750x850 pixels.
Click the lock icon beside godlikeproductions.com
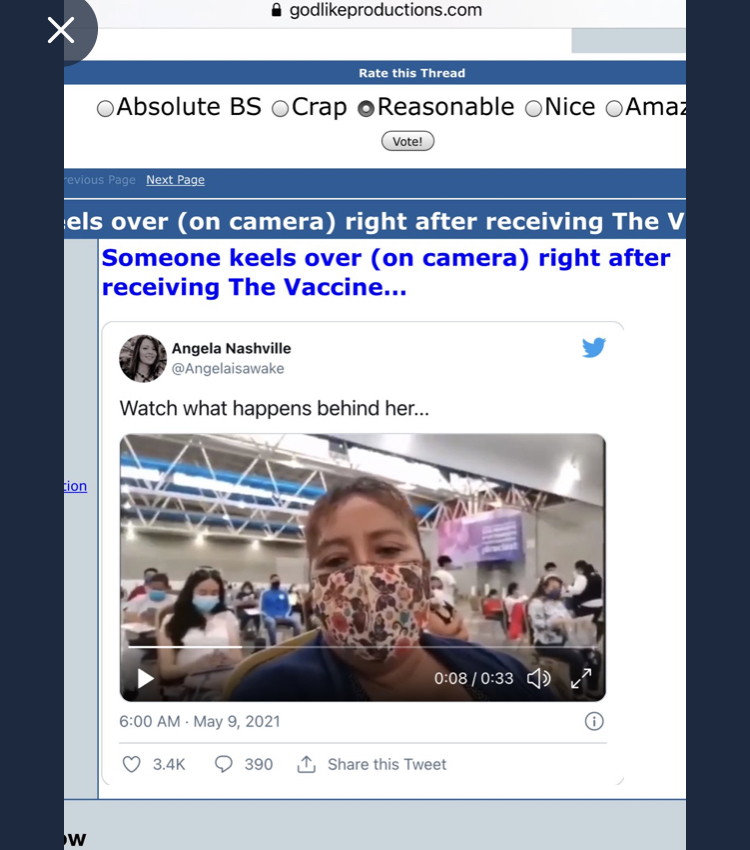coord(276,10)
